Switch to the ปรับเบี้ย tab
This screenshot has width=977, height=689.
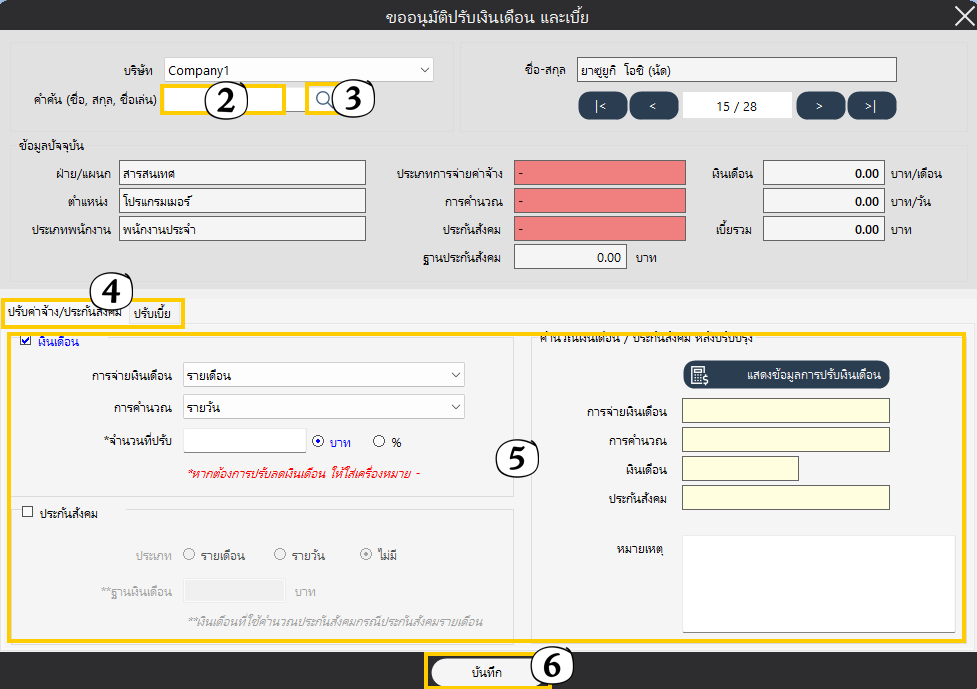pos(157,313)
